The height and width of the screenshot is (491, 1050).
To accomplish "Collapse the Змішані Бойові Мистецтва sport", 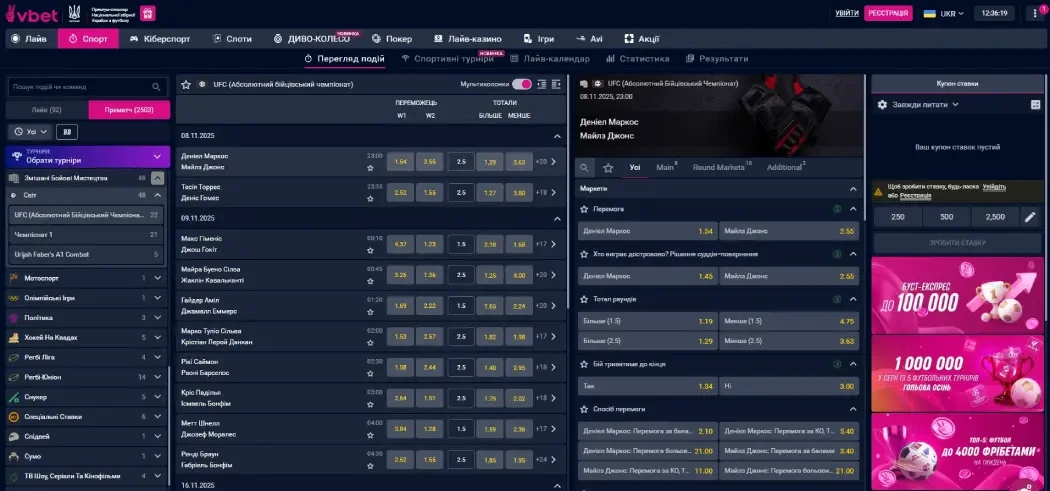I will 157,178.
